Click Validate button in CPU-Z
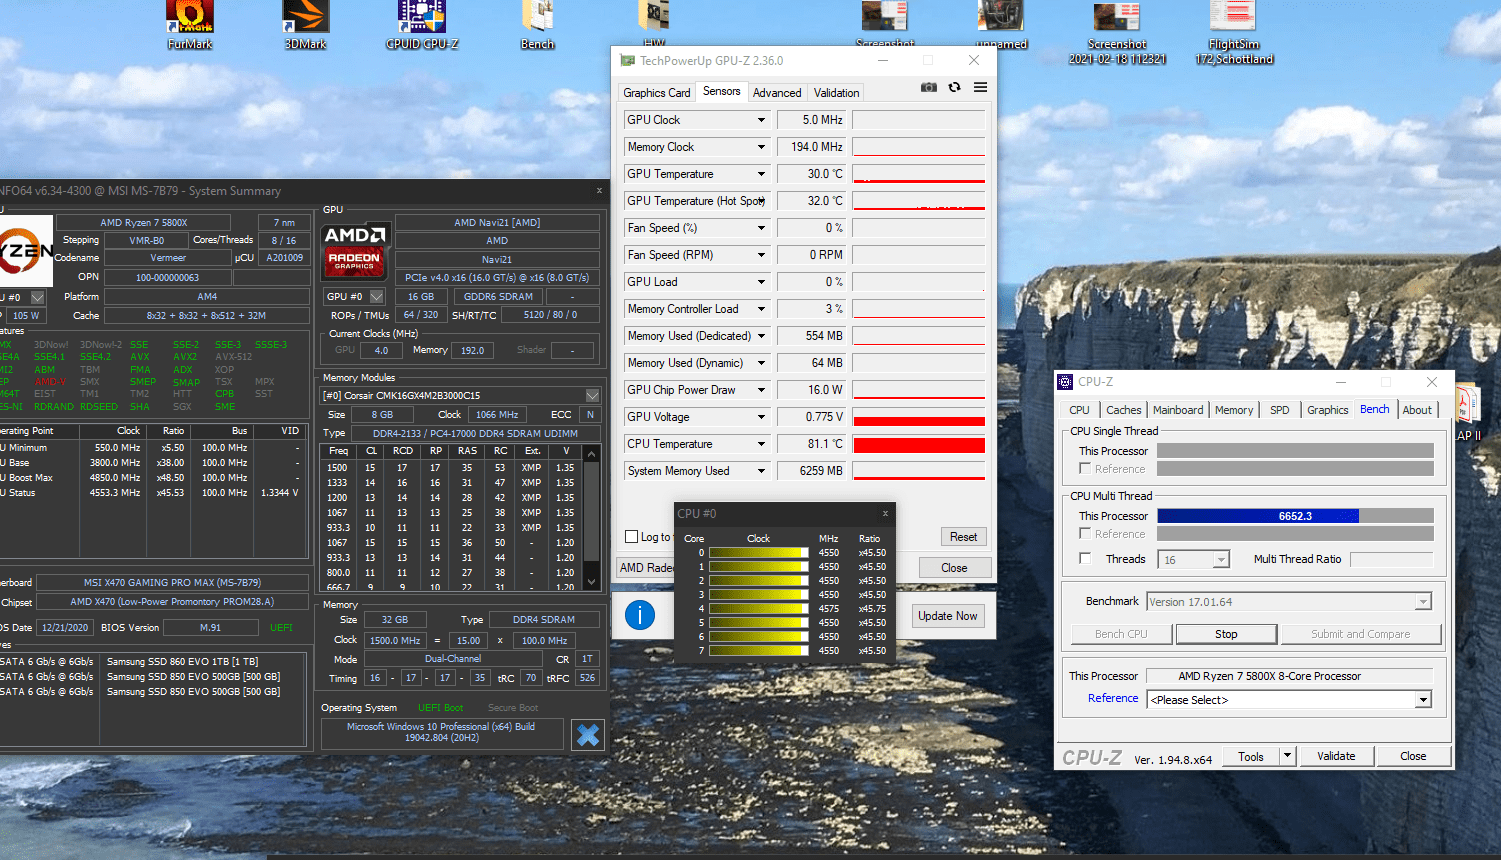Viewport: 1501px width, 860px height. pos(1336,756)
